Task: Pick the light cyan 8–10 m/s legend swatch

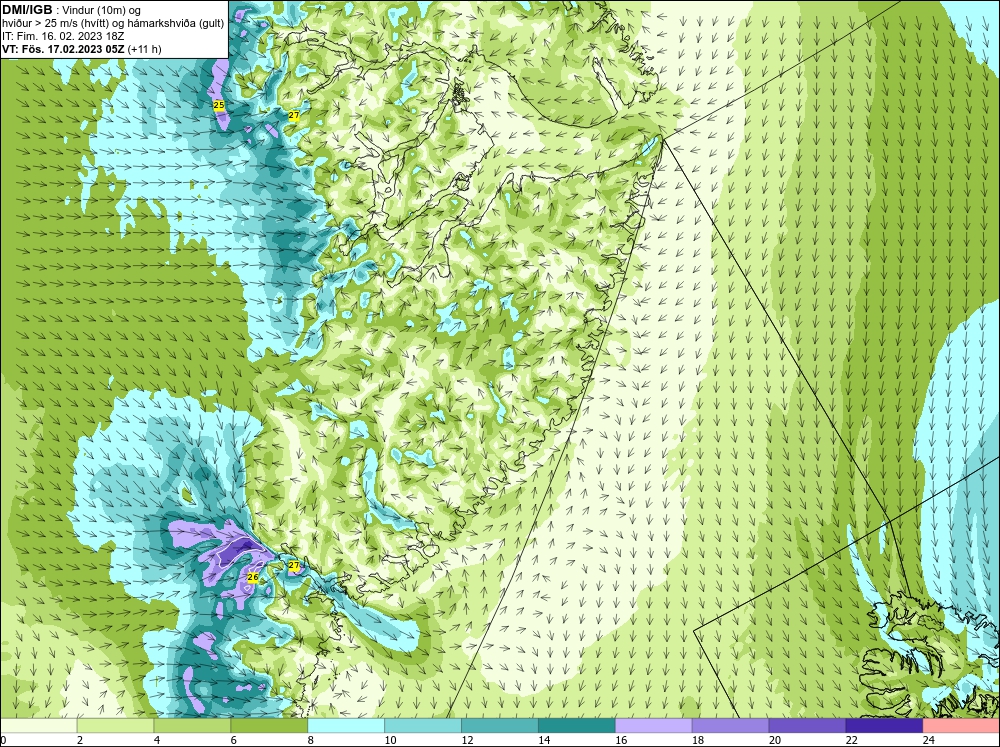Action: (346, 726)
